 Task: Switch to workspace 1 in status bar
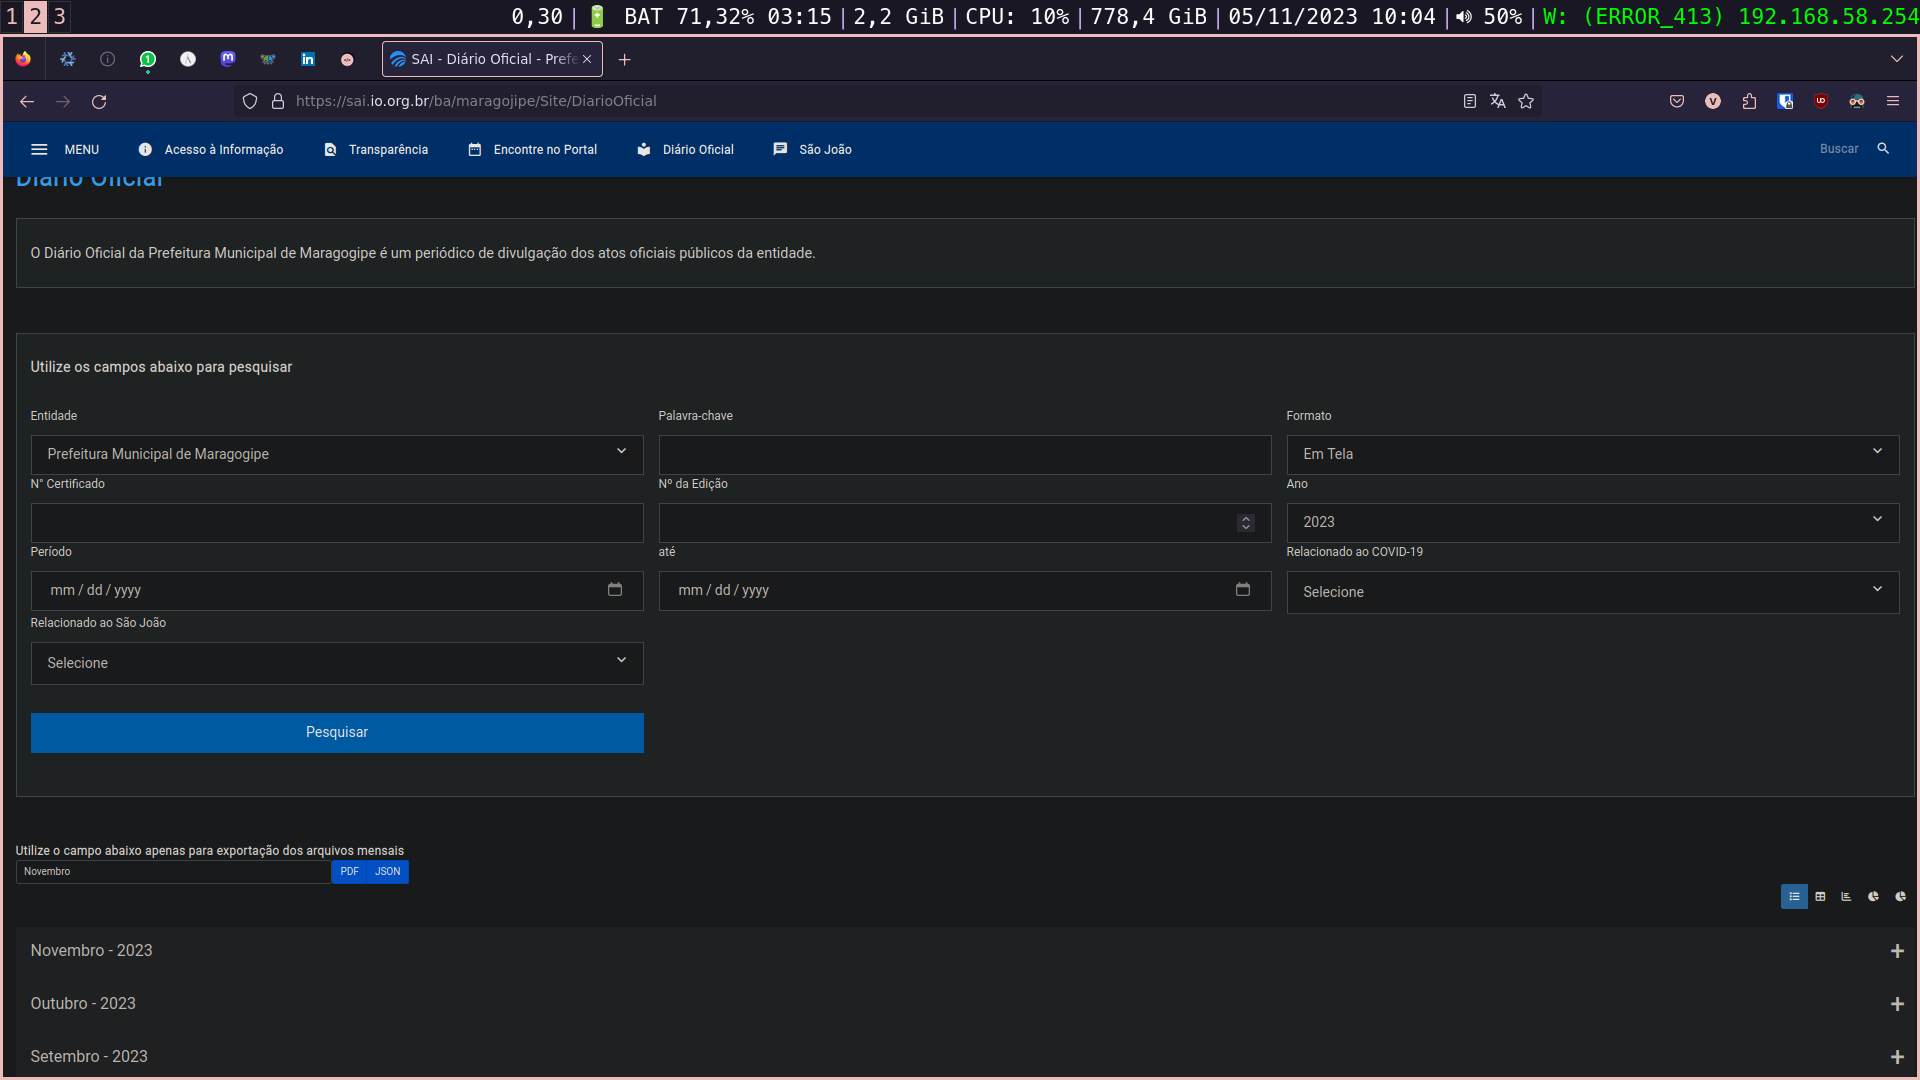click(12, 16)
